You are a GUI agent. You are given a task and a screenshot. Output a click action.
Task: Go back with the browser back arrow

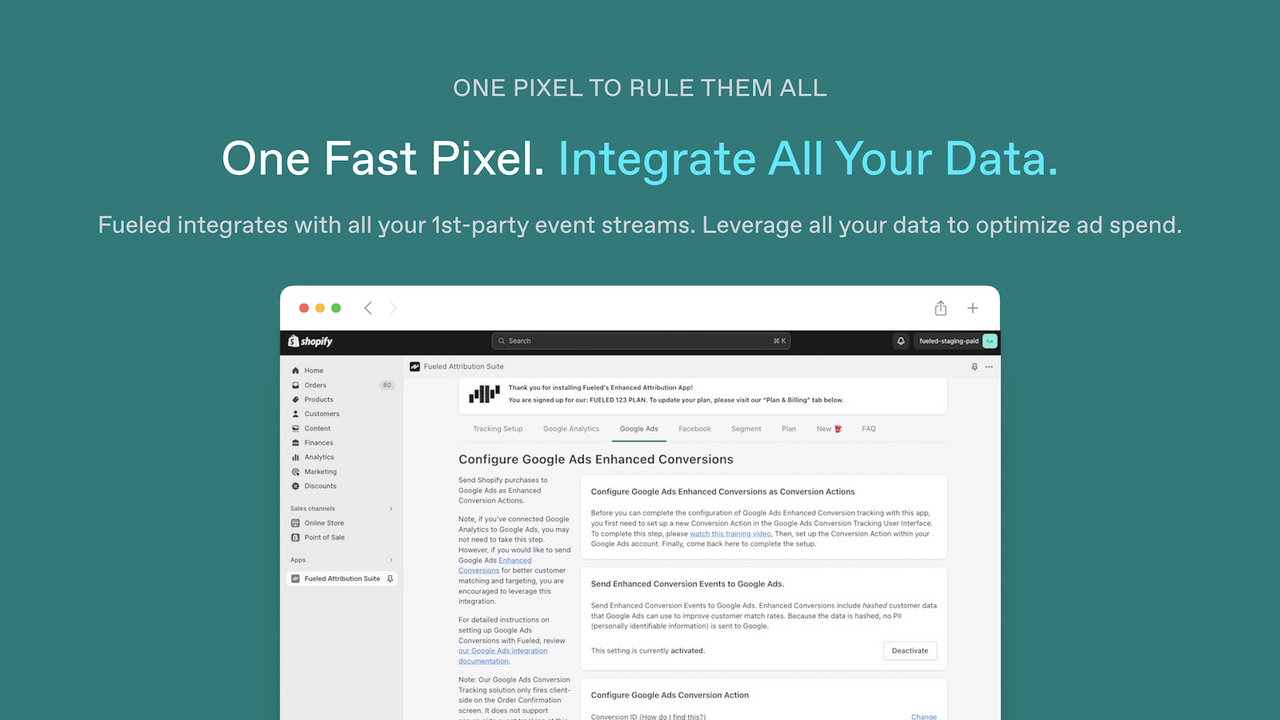click(368, 308)
